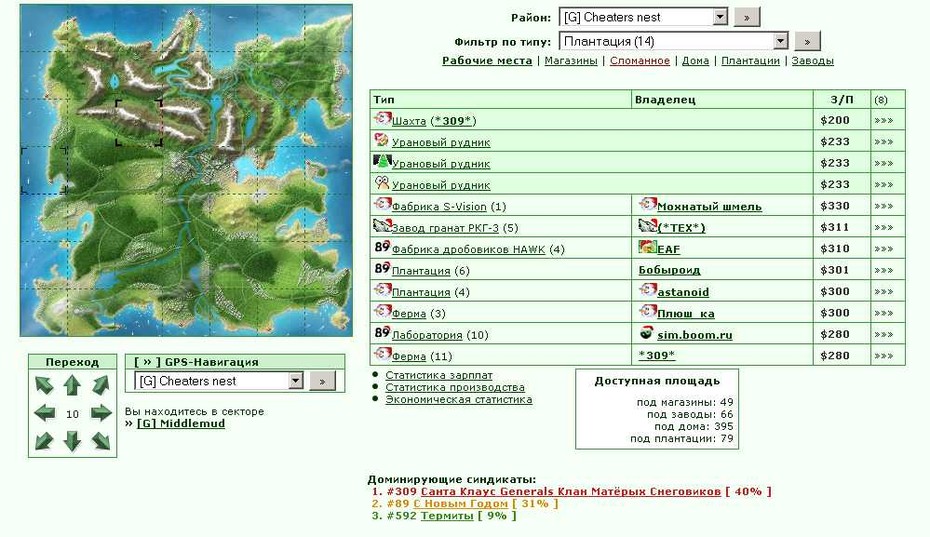
Task: Open the owner *309* link in Ферма row
Action: pyautogui.click(x=657, y=355)
